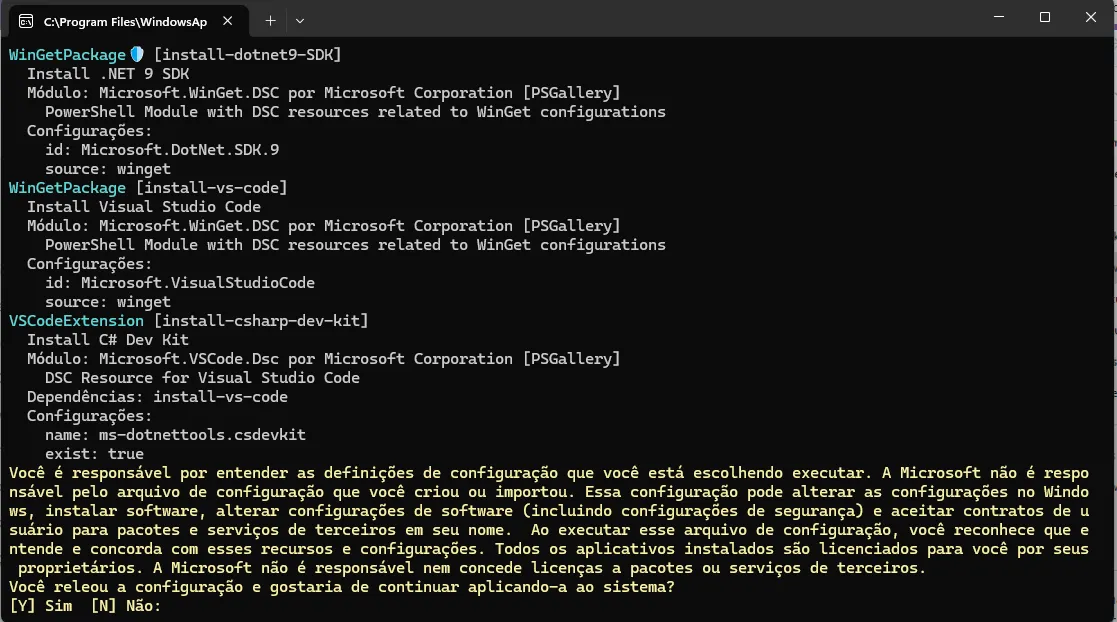Click the WinGetPackage install-dotnet9-SDK heading
This screenshot has width=1117, height=622.
[x=175, y=55]
